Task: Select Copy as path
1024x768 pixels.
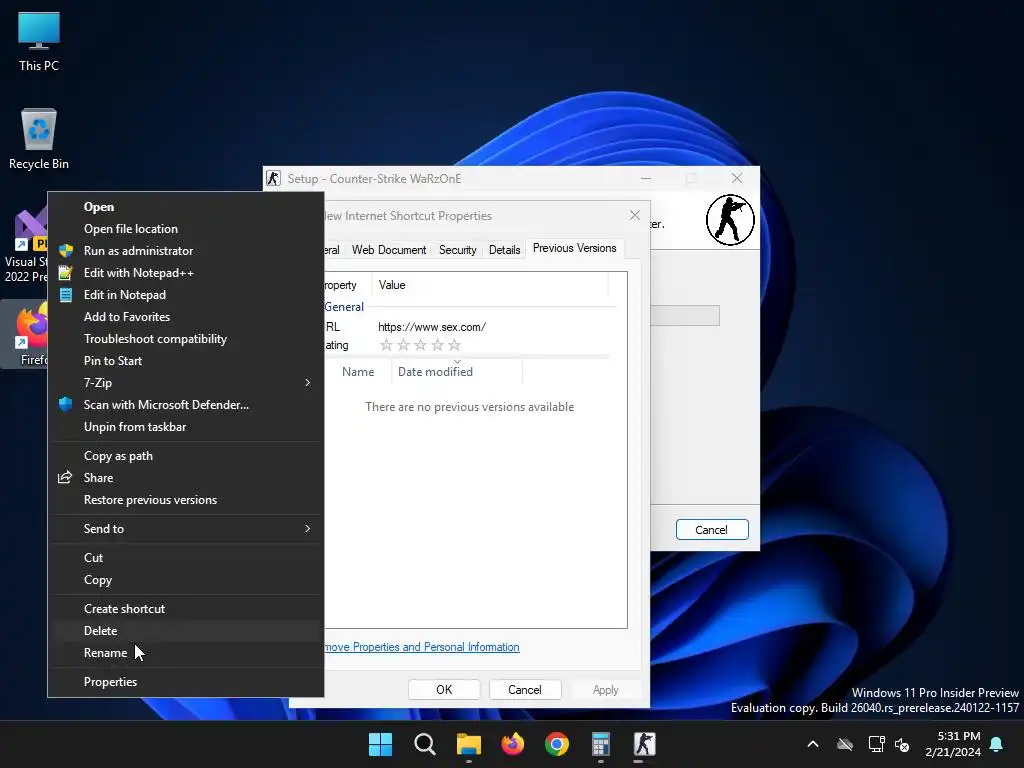Action: click(x=185, y=456)
